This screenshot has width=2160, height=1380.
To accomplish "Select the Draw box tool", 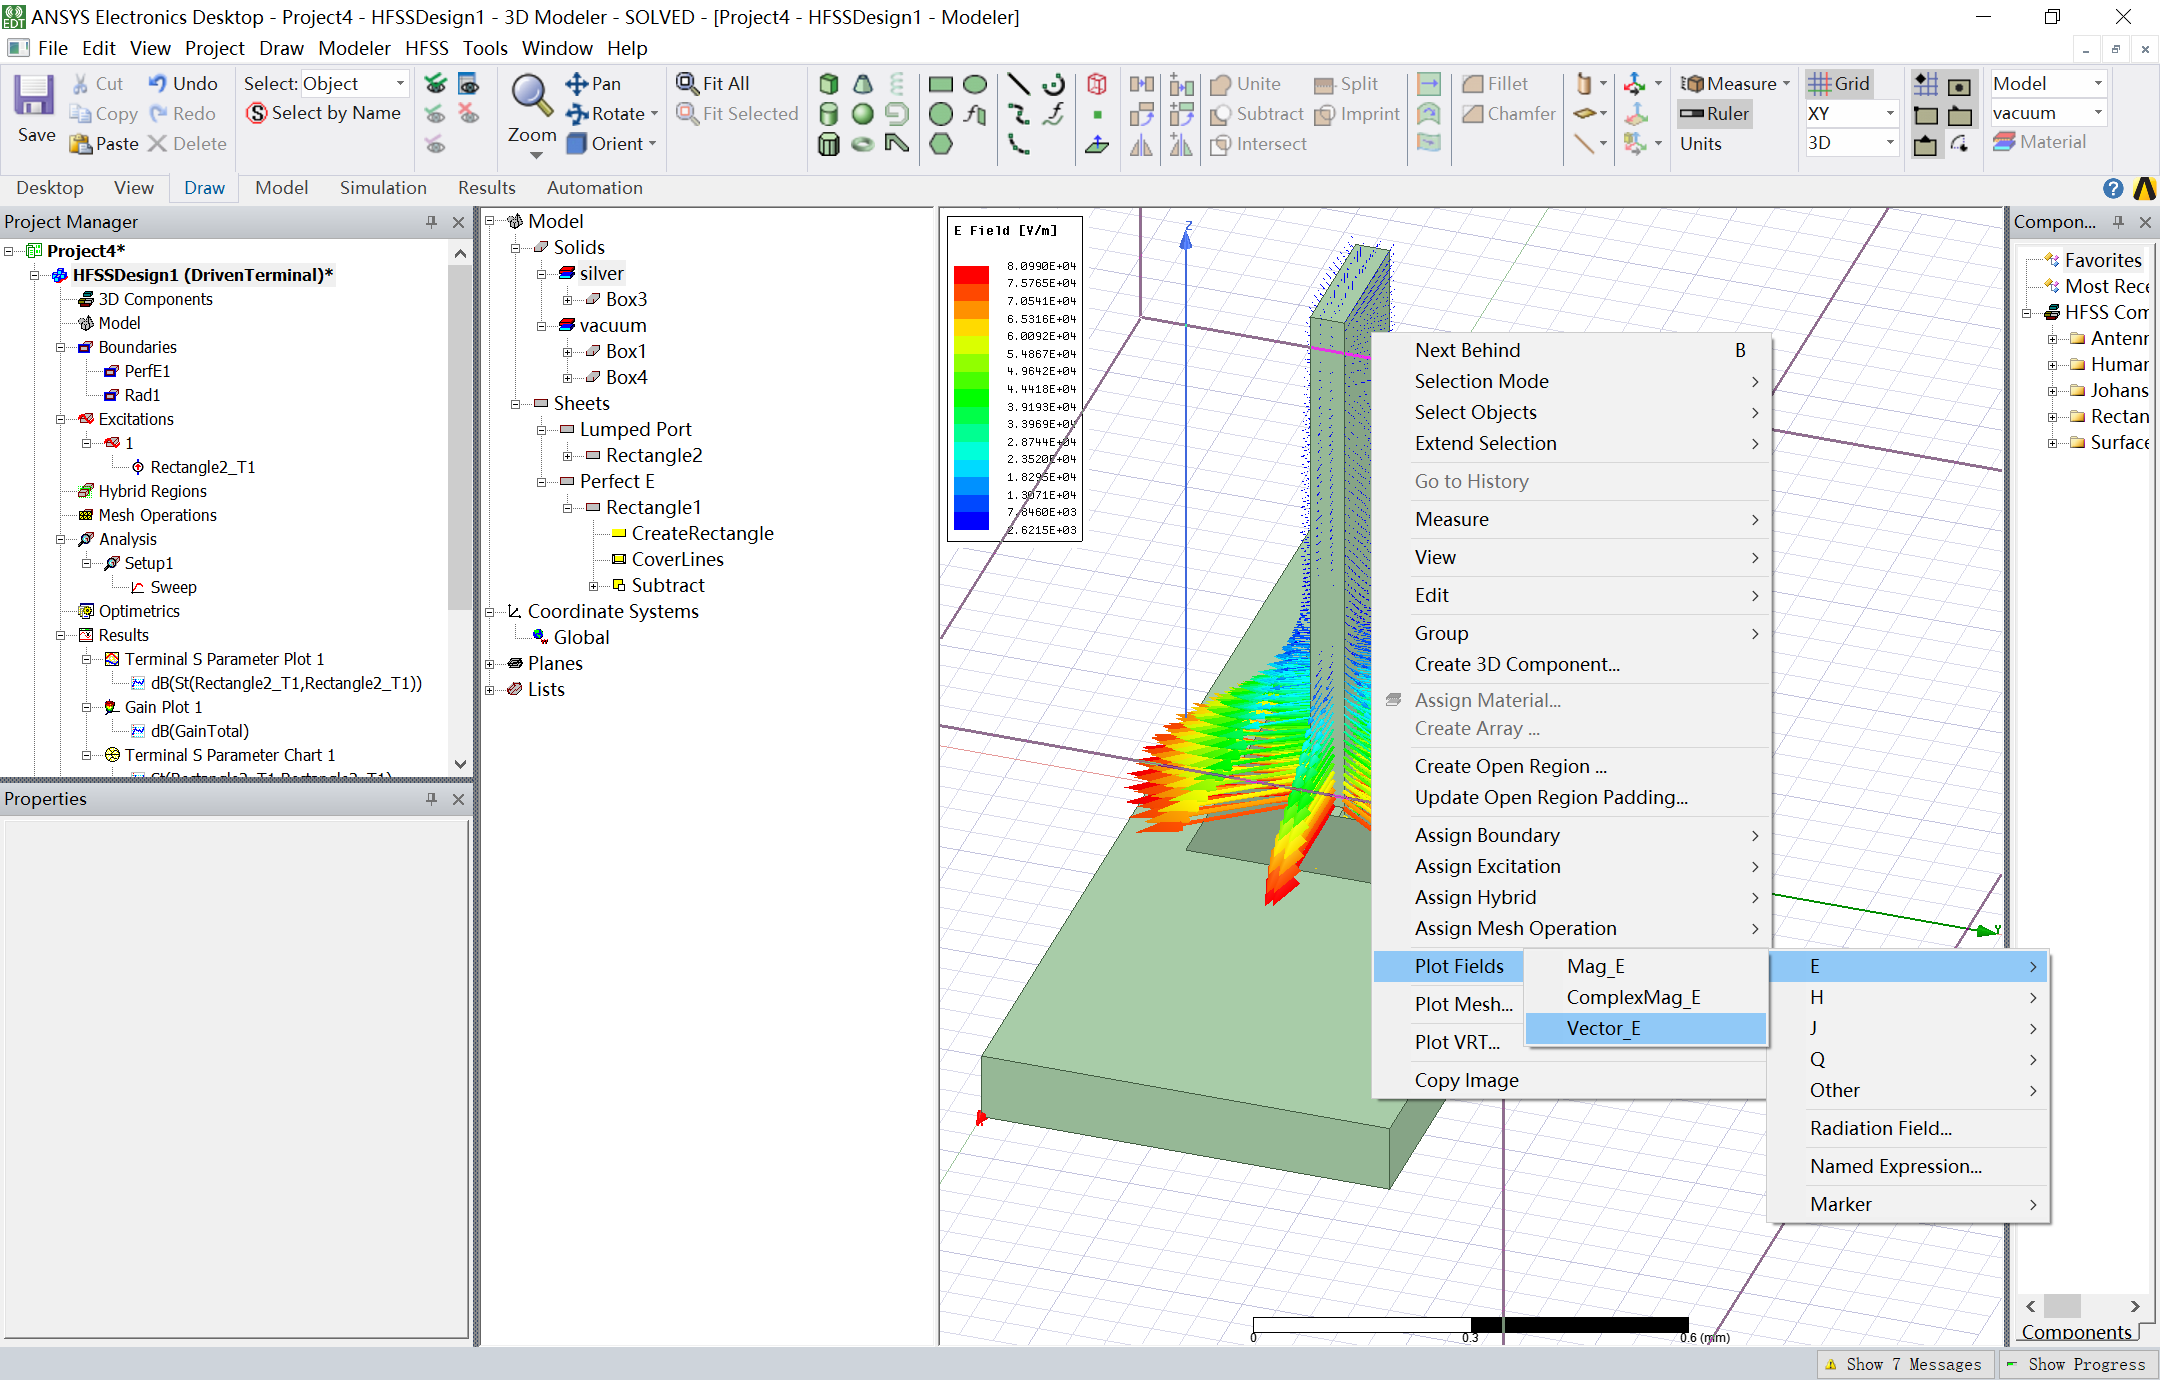I will point(828,84).
